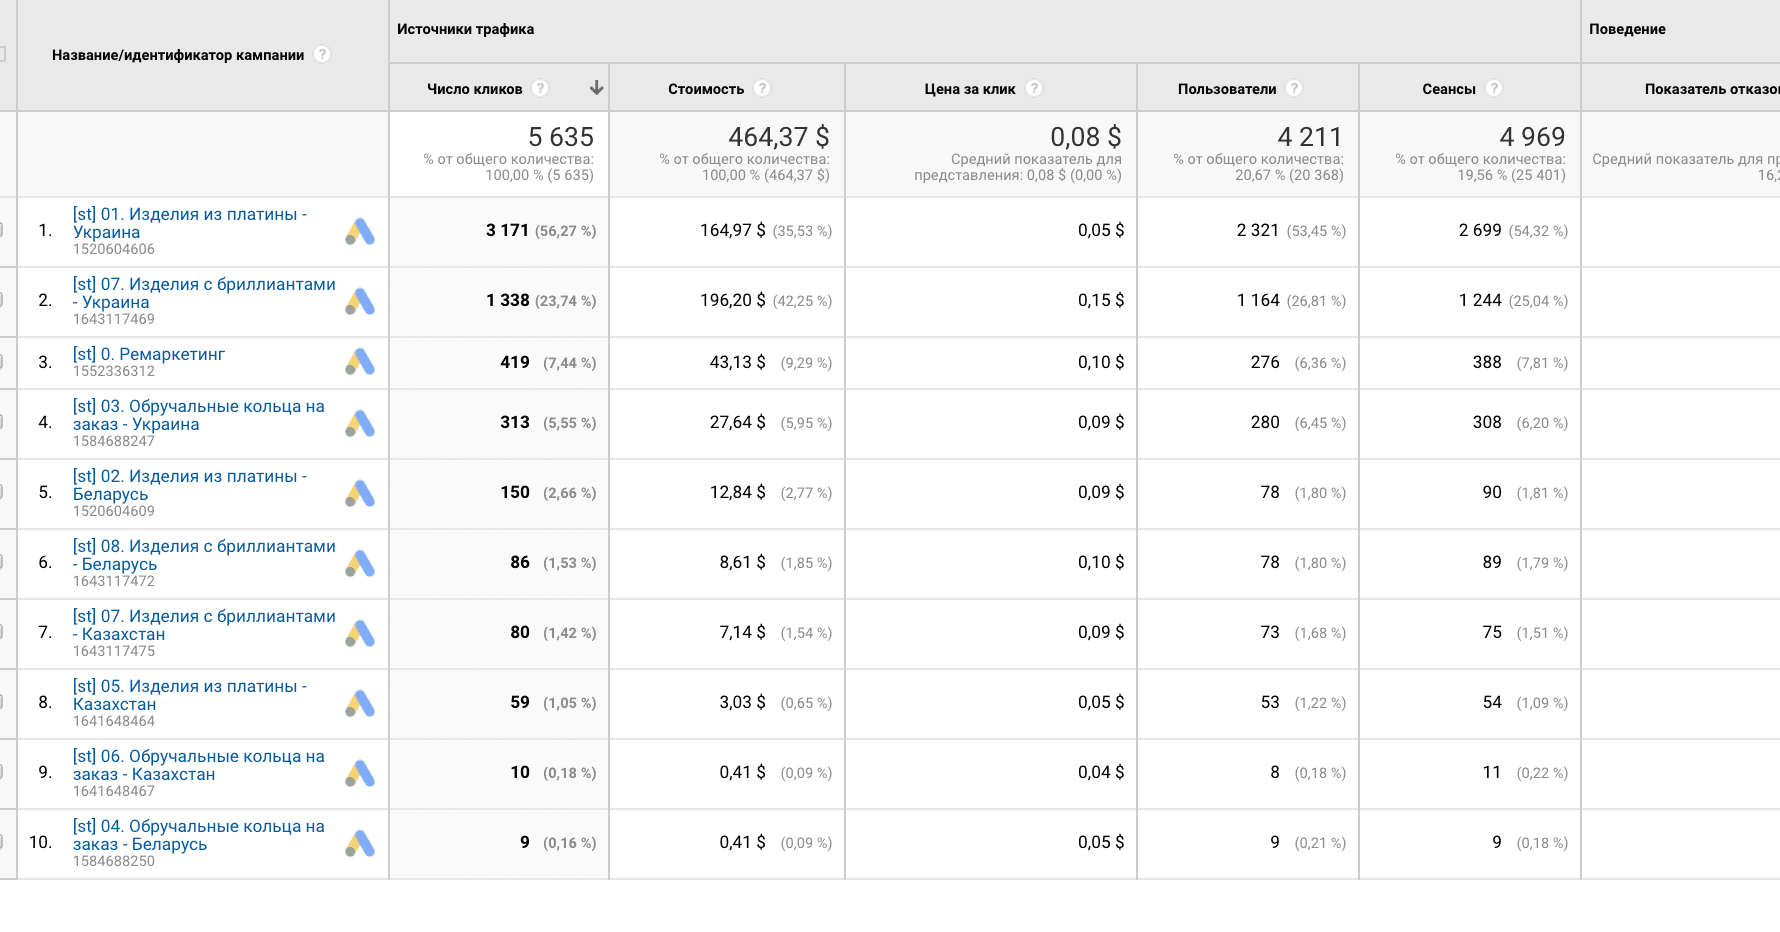This screenshot has width=1780, height=932.
Task: Click Google Ads icon in row 10
Action: (360, 844)
